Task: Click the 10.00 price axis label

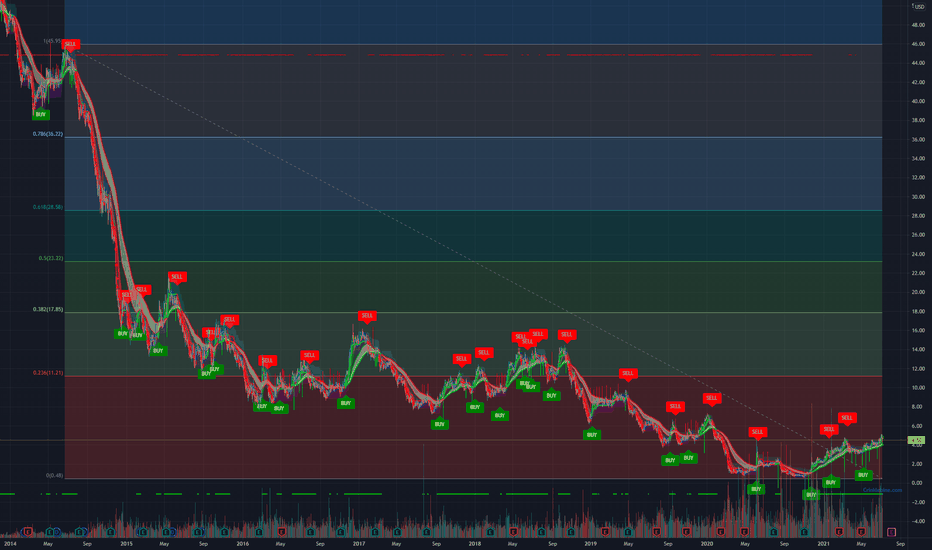Action: coord(918,388)
